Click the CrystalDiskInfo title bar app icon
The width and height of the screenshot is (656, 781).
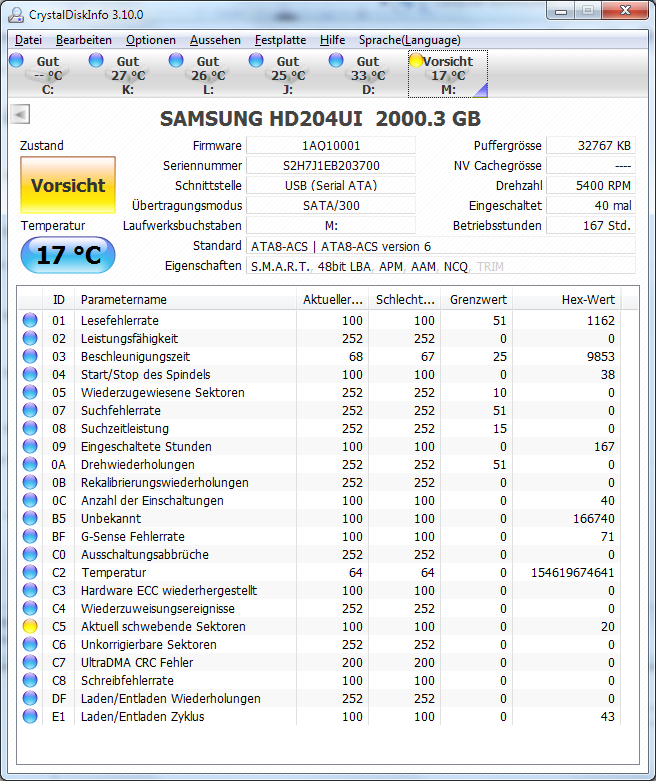click(x=16, y=14)
